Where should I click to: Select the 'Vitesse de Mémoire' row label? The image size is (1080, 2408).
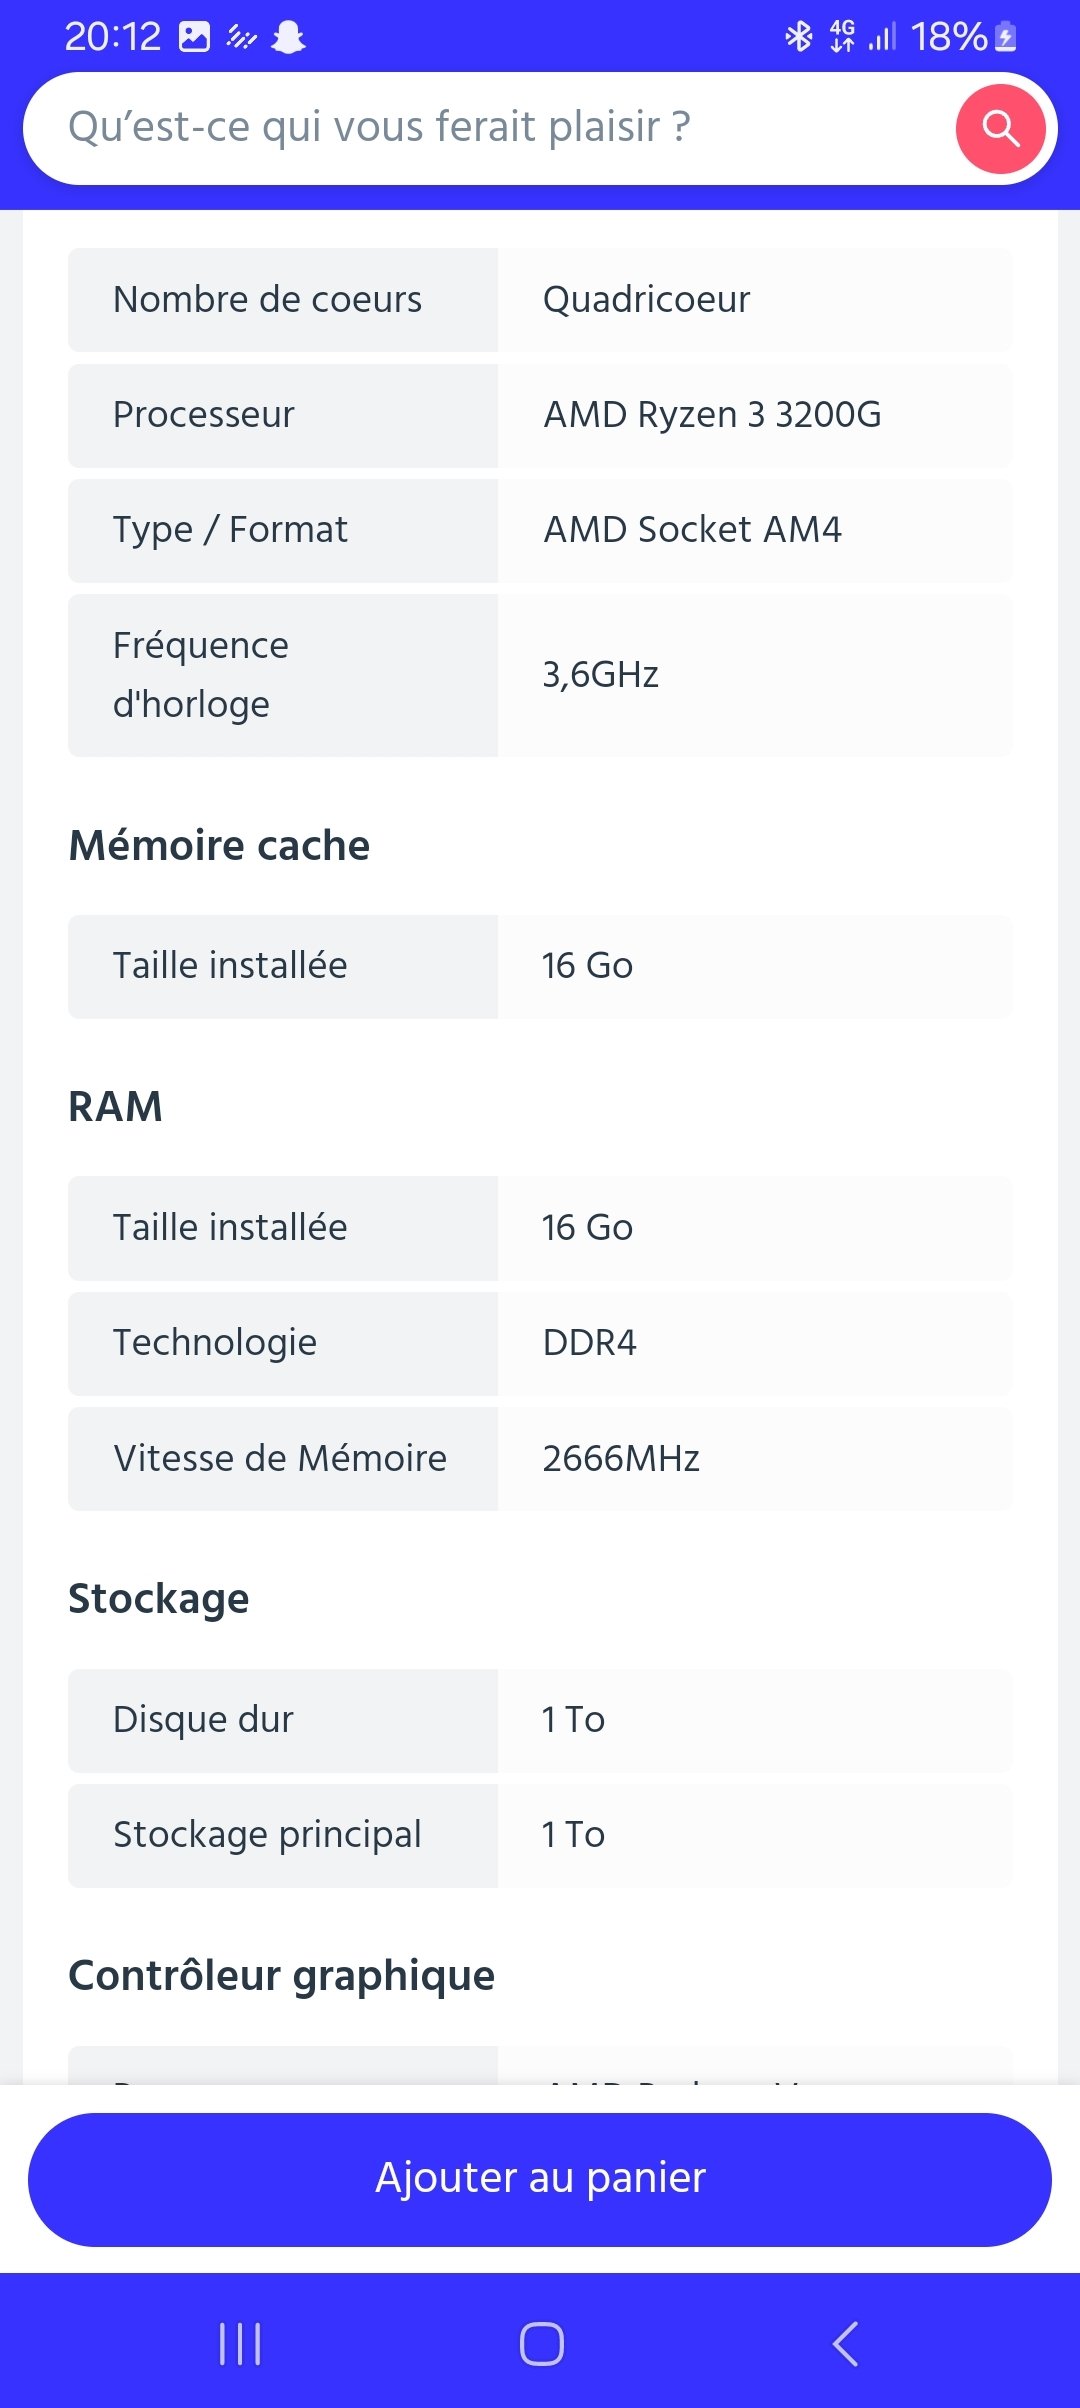point(280,1458)
